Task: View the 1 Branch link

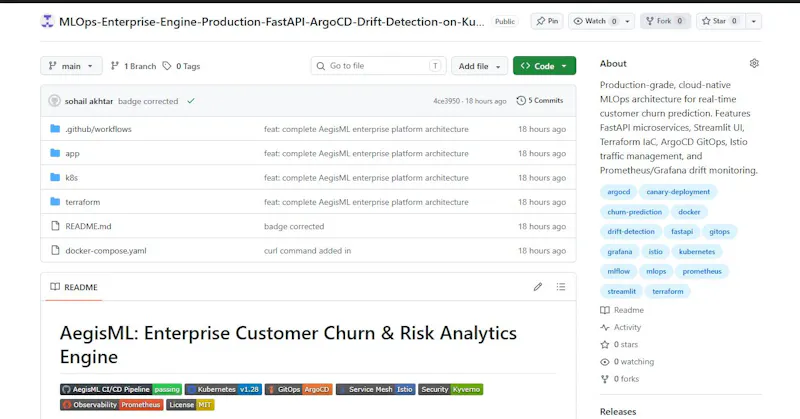Action: [x=134, y=66]
